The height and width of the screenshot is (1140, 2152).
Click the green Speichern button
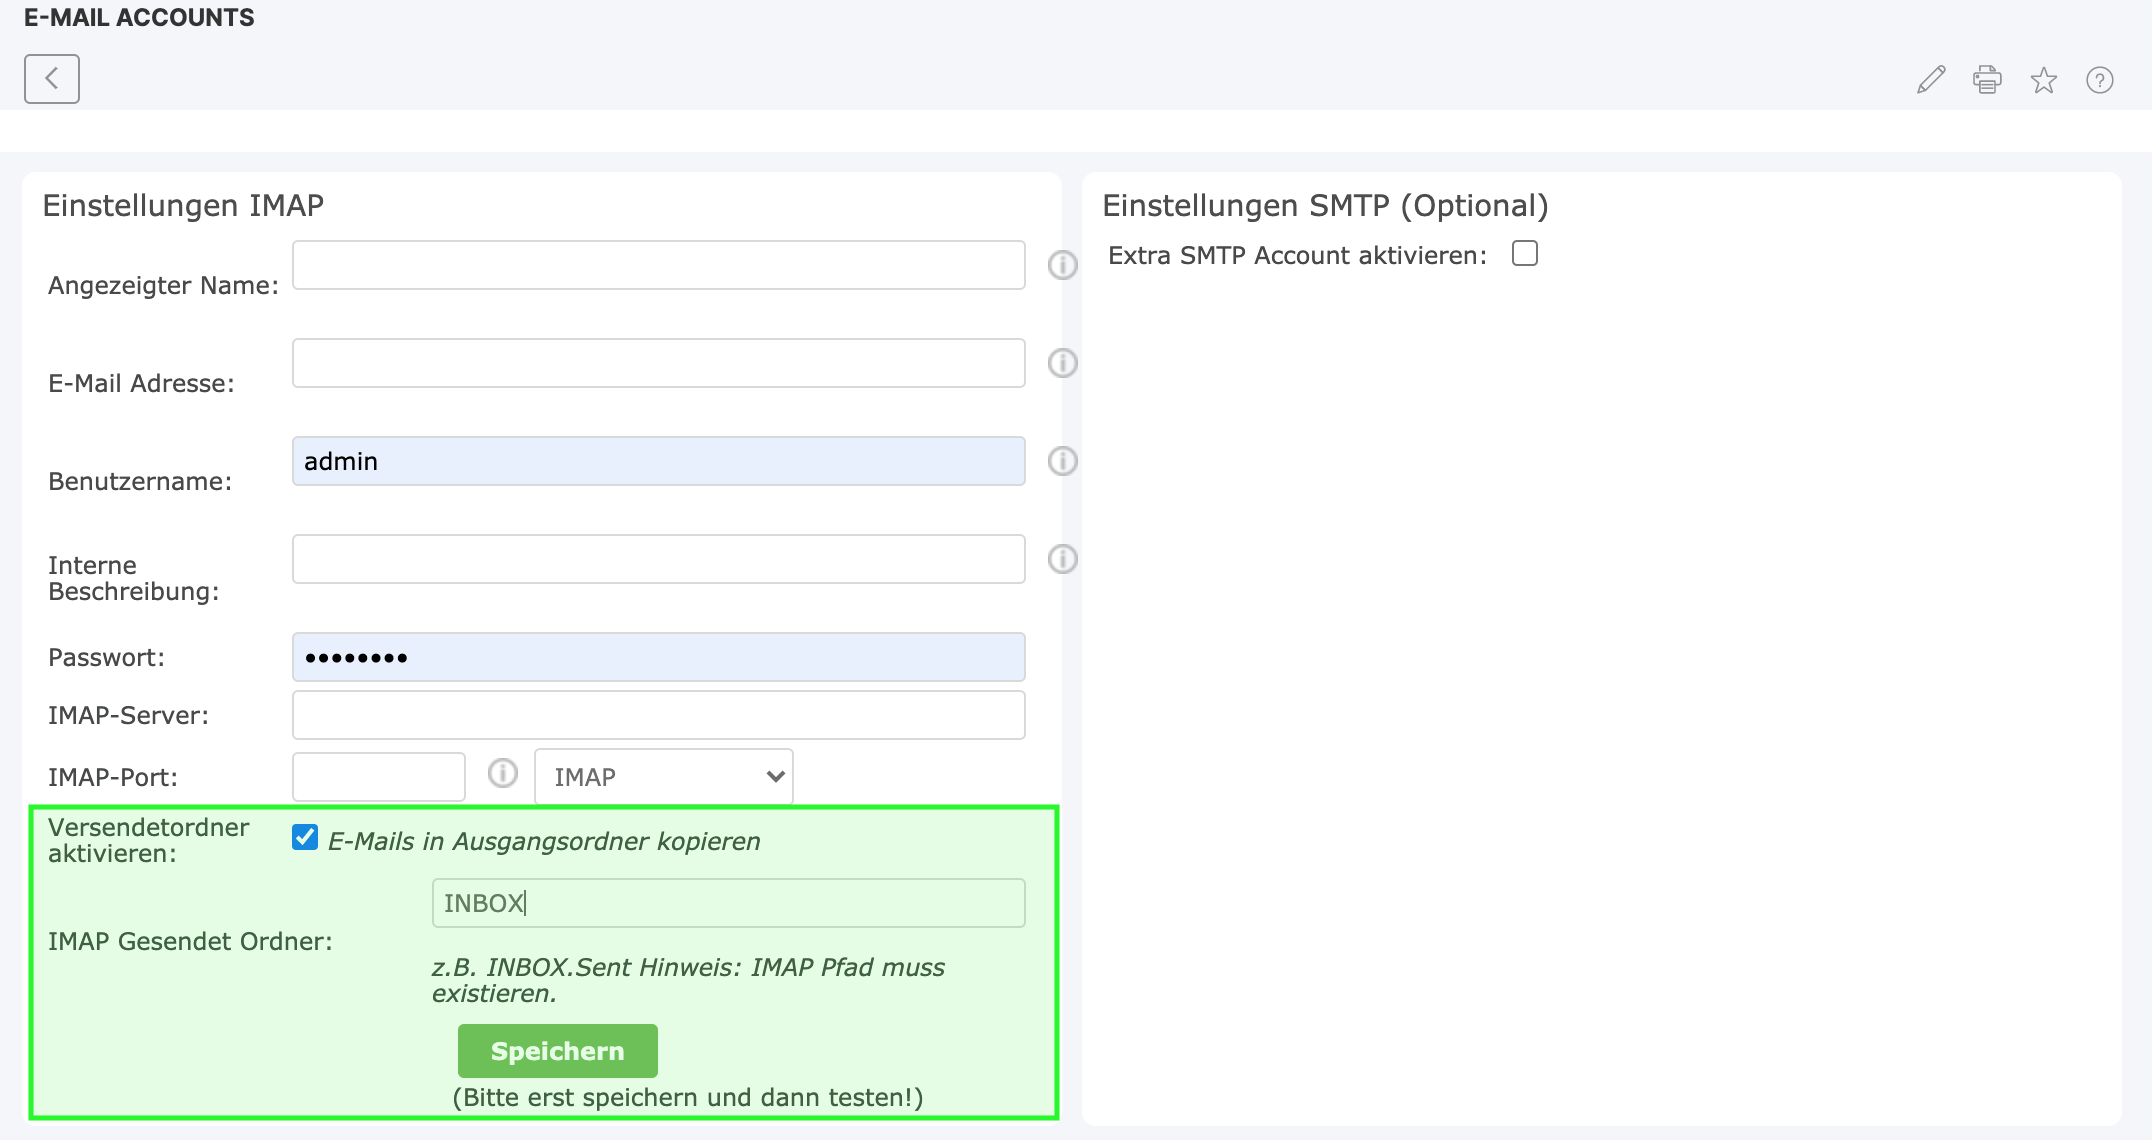(557, 1051)
